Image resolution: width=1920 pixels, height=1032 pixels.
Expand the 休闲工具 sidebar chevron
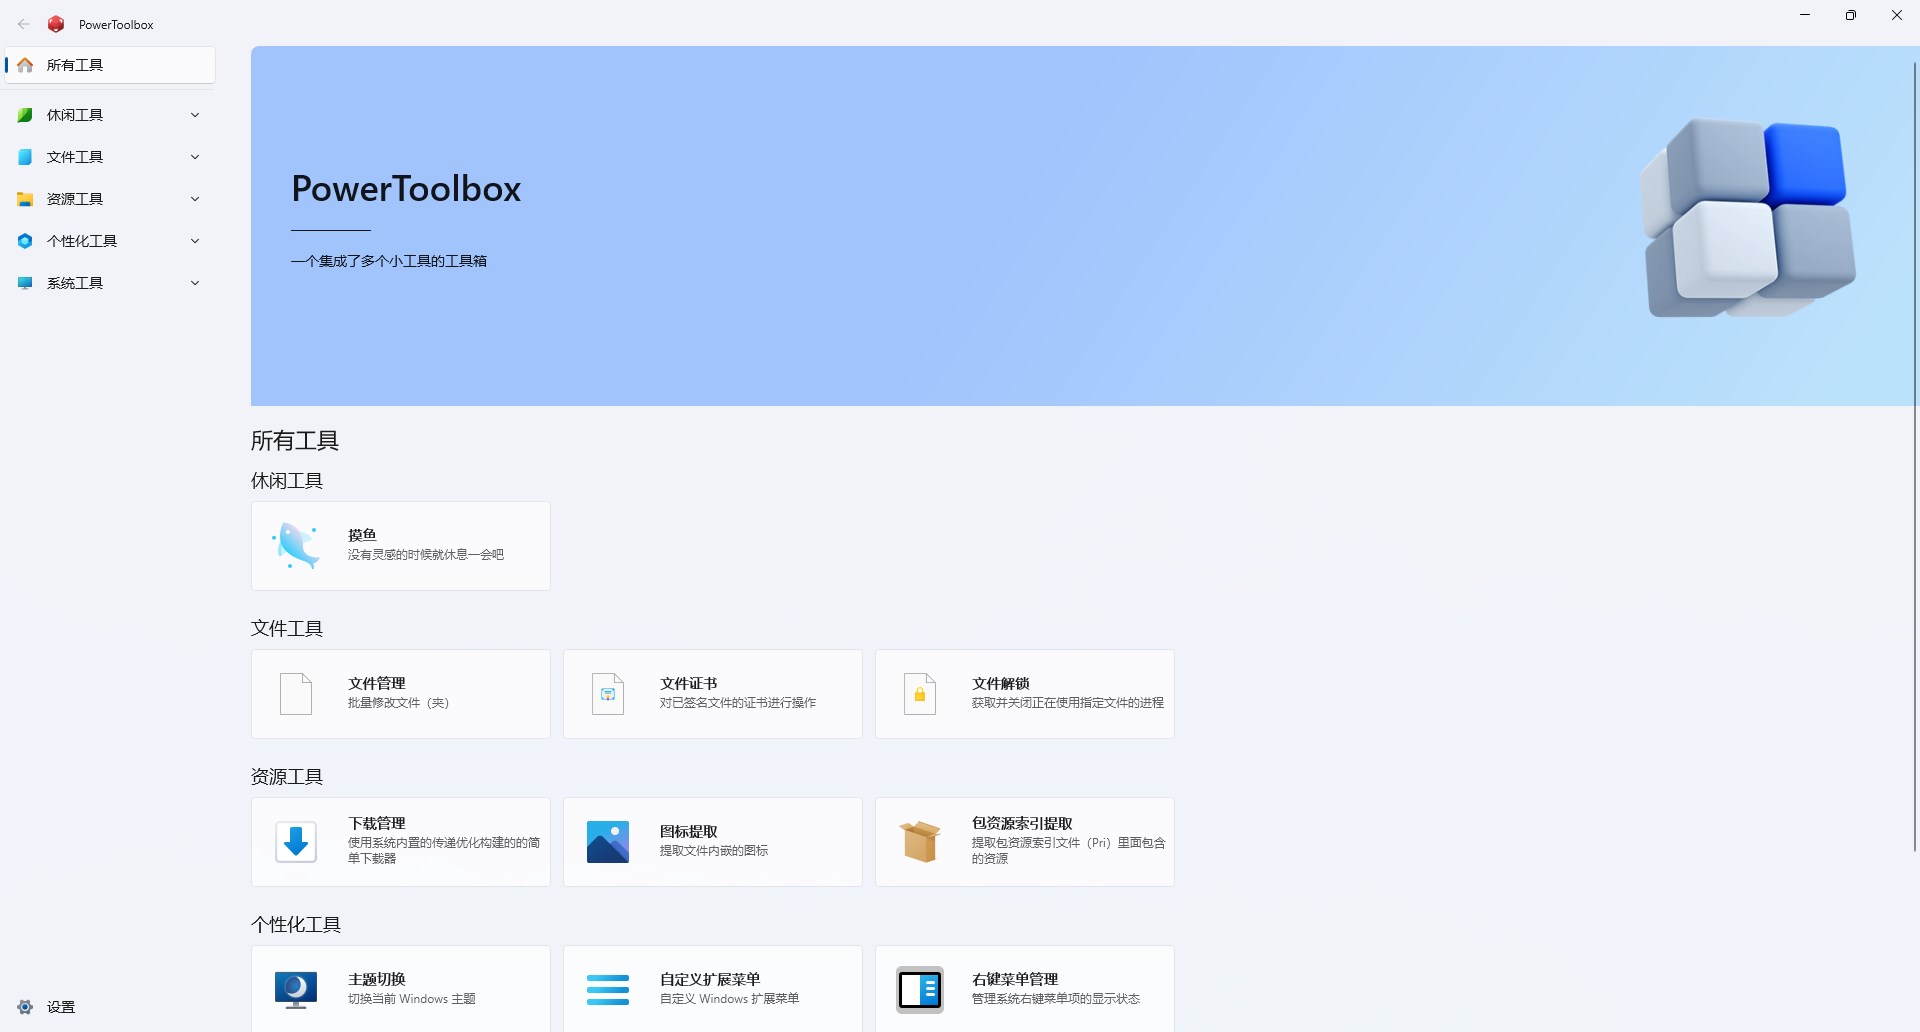coord(195,115)
